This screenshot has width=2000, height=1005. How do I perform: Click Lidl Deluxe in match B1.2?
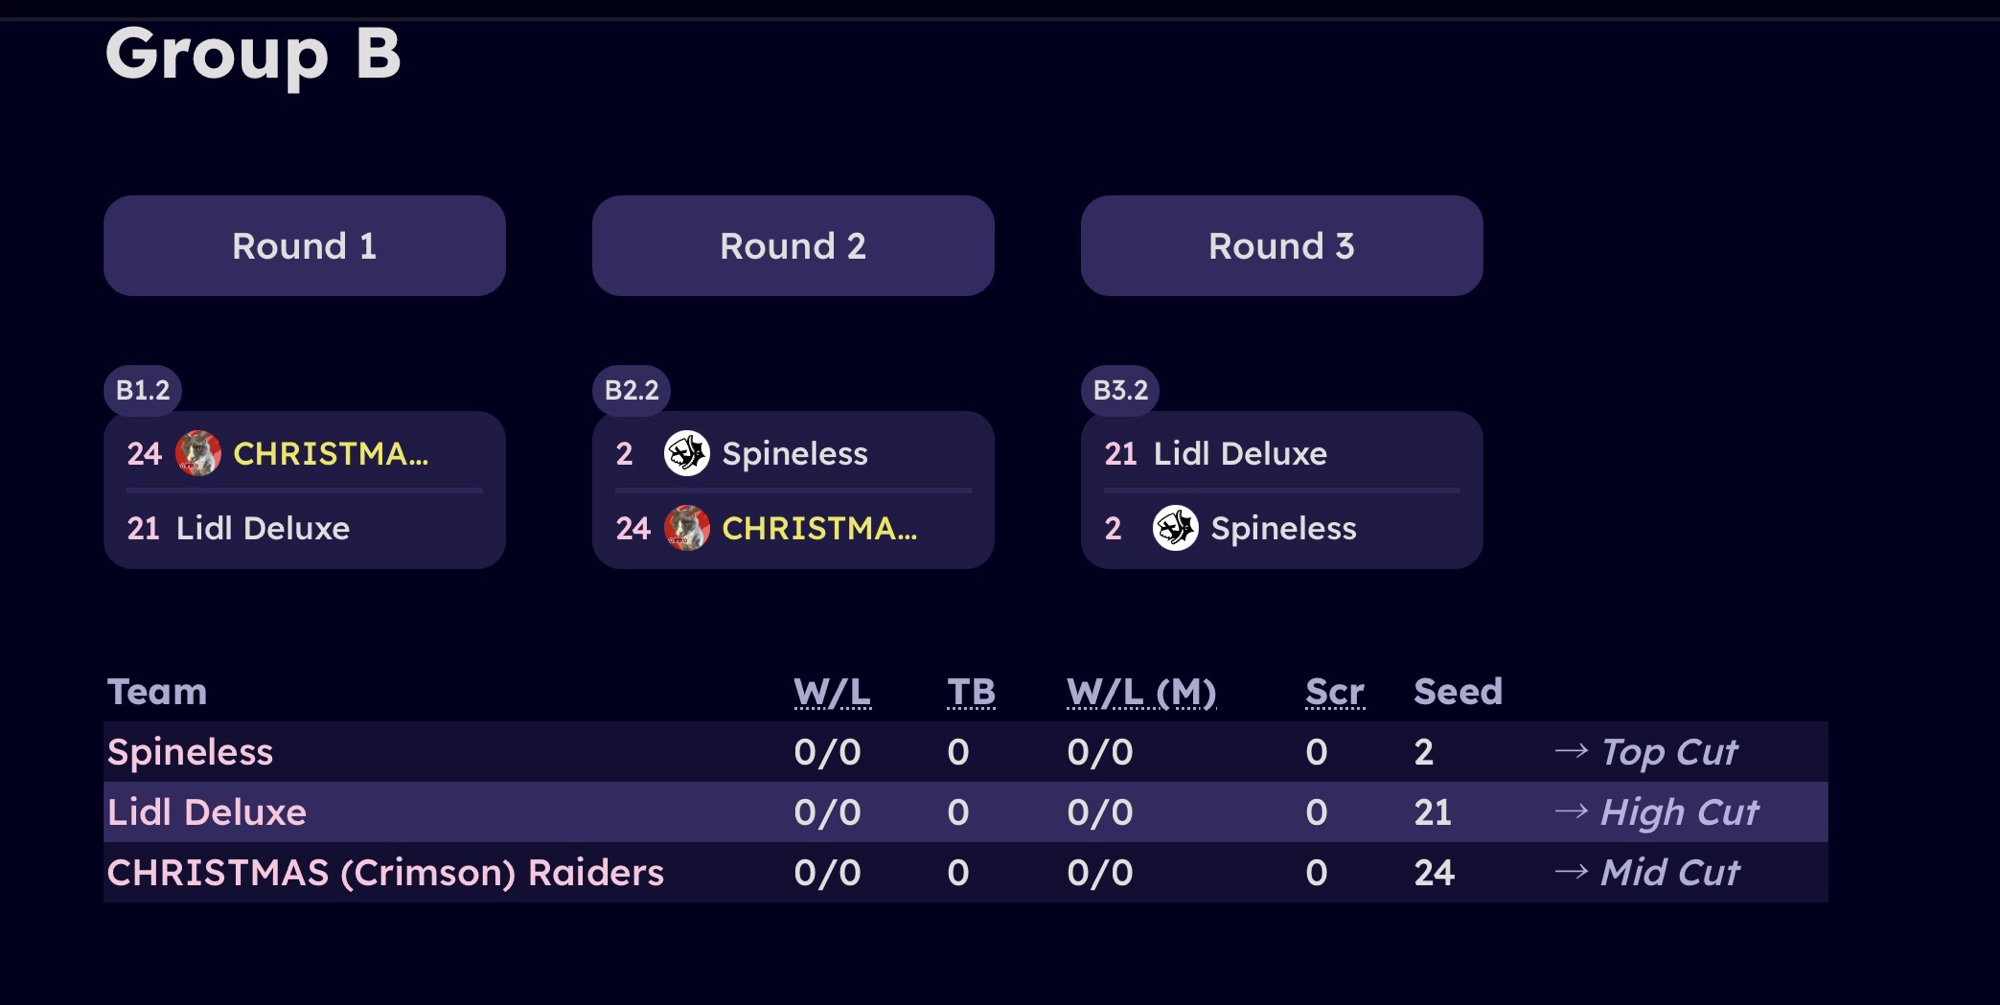coord(262,528)
